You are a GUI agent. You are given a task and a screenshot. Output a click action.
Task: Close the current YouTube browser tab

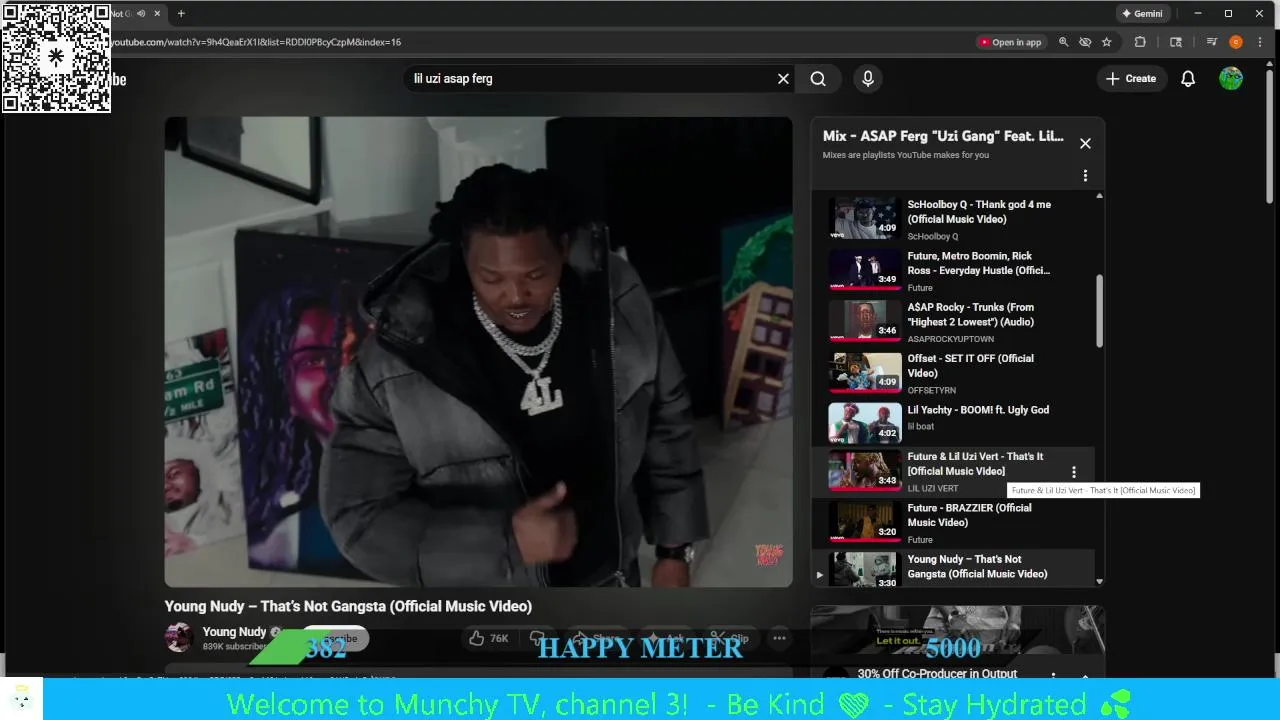click(x=158, y=14)
